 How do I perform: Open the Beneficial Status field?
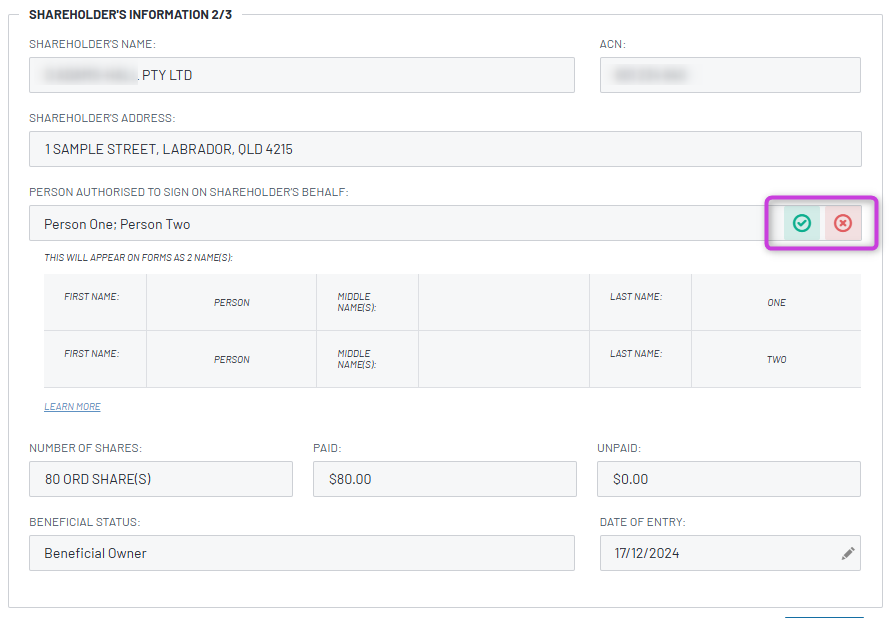click(301, 553)
